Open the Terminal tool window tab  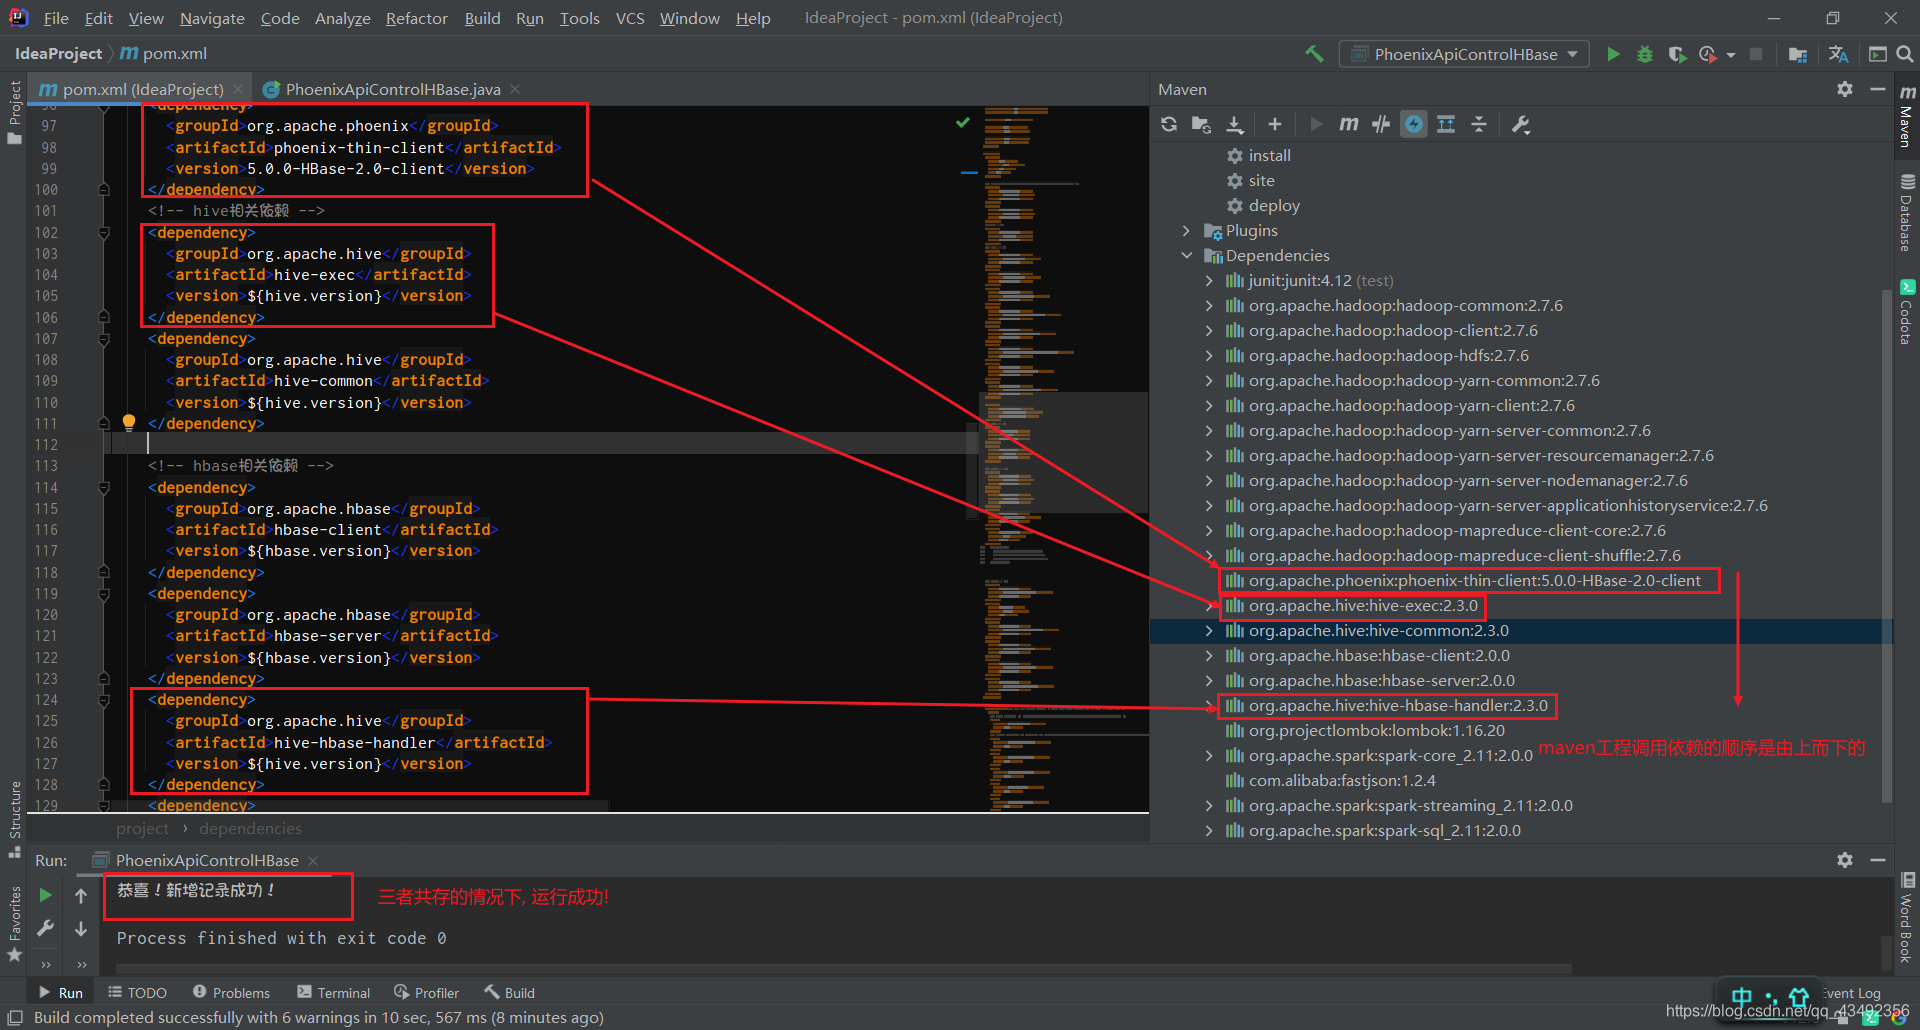point(334,993)
